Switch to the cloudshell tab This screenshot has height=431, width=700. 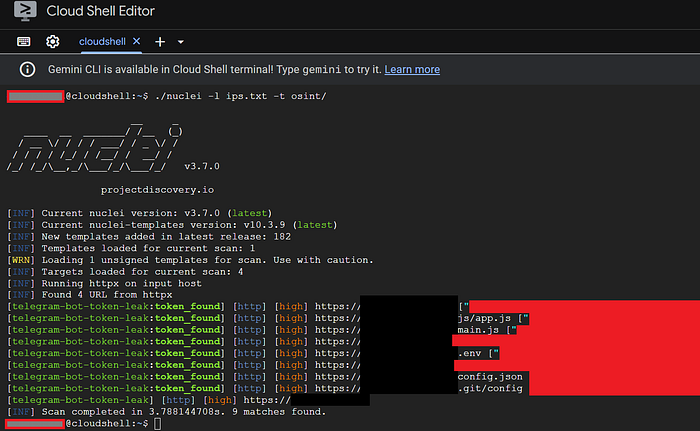point(102,42)
